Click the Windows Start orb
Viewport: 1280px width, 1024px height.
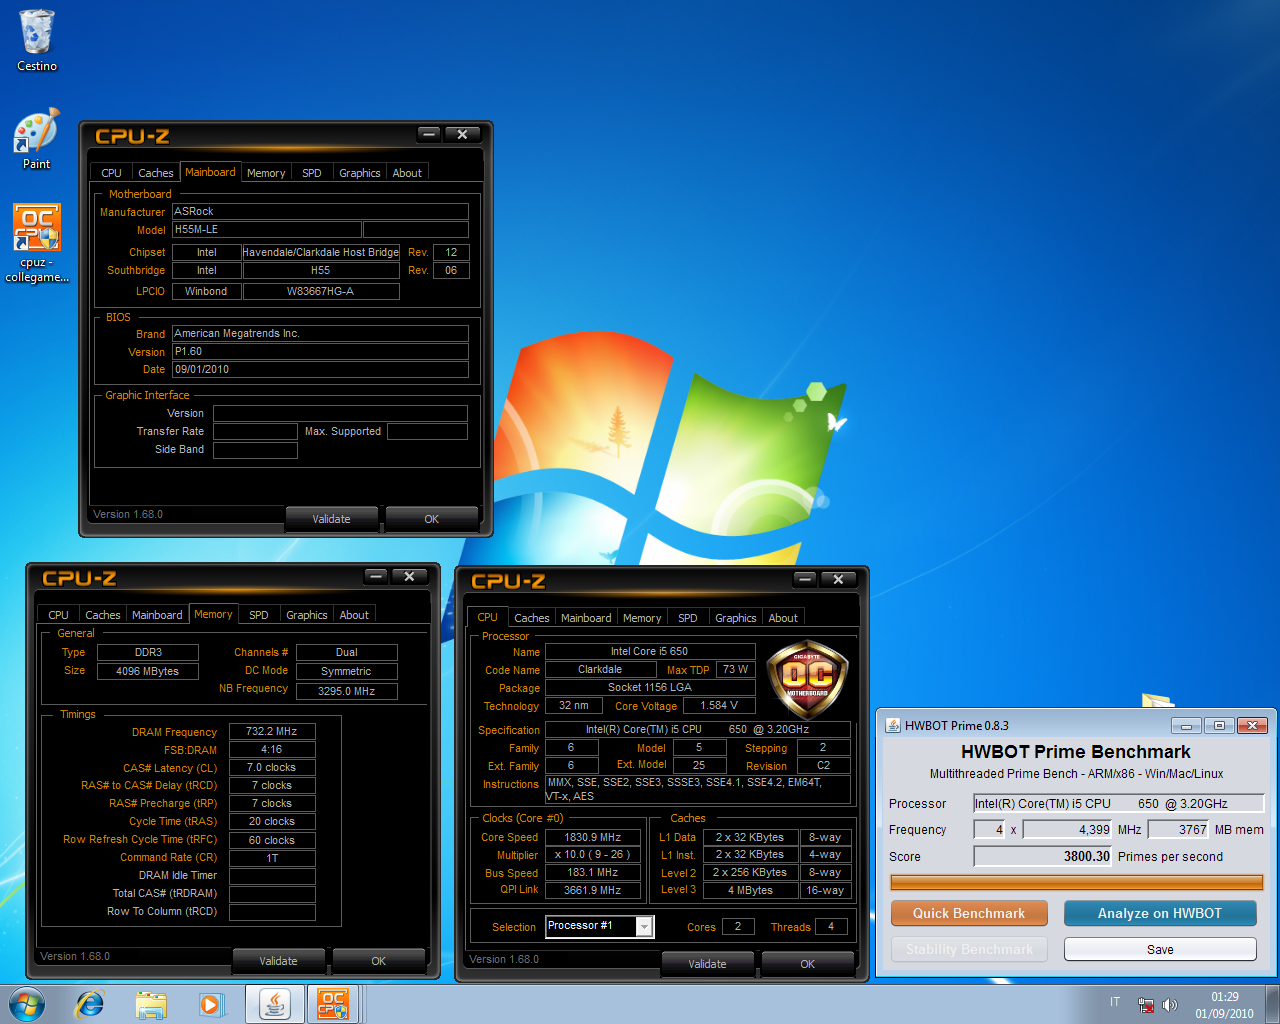pos(26,1004)
